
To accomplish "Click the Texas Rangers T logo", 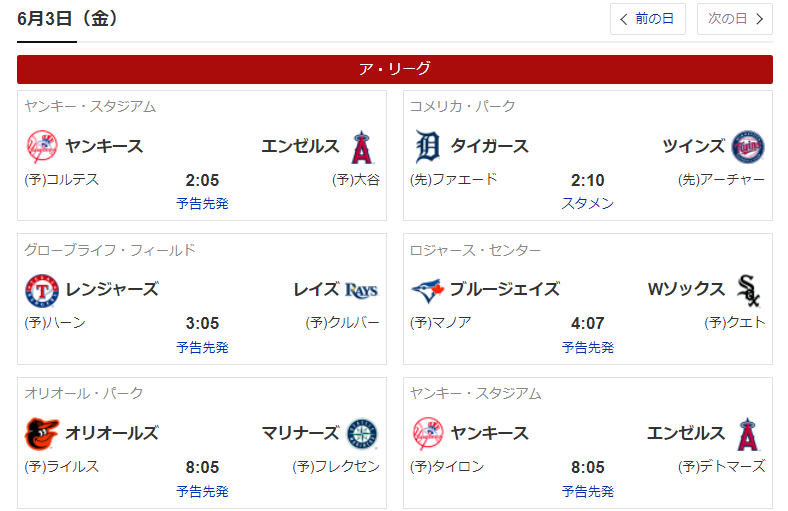I will pyautogui.click(x=42, y=290).
